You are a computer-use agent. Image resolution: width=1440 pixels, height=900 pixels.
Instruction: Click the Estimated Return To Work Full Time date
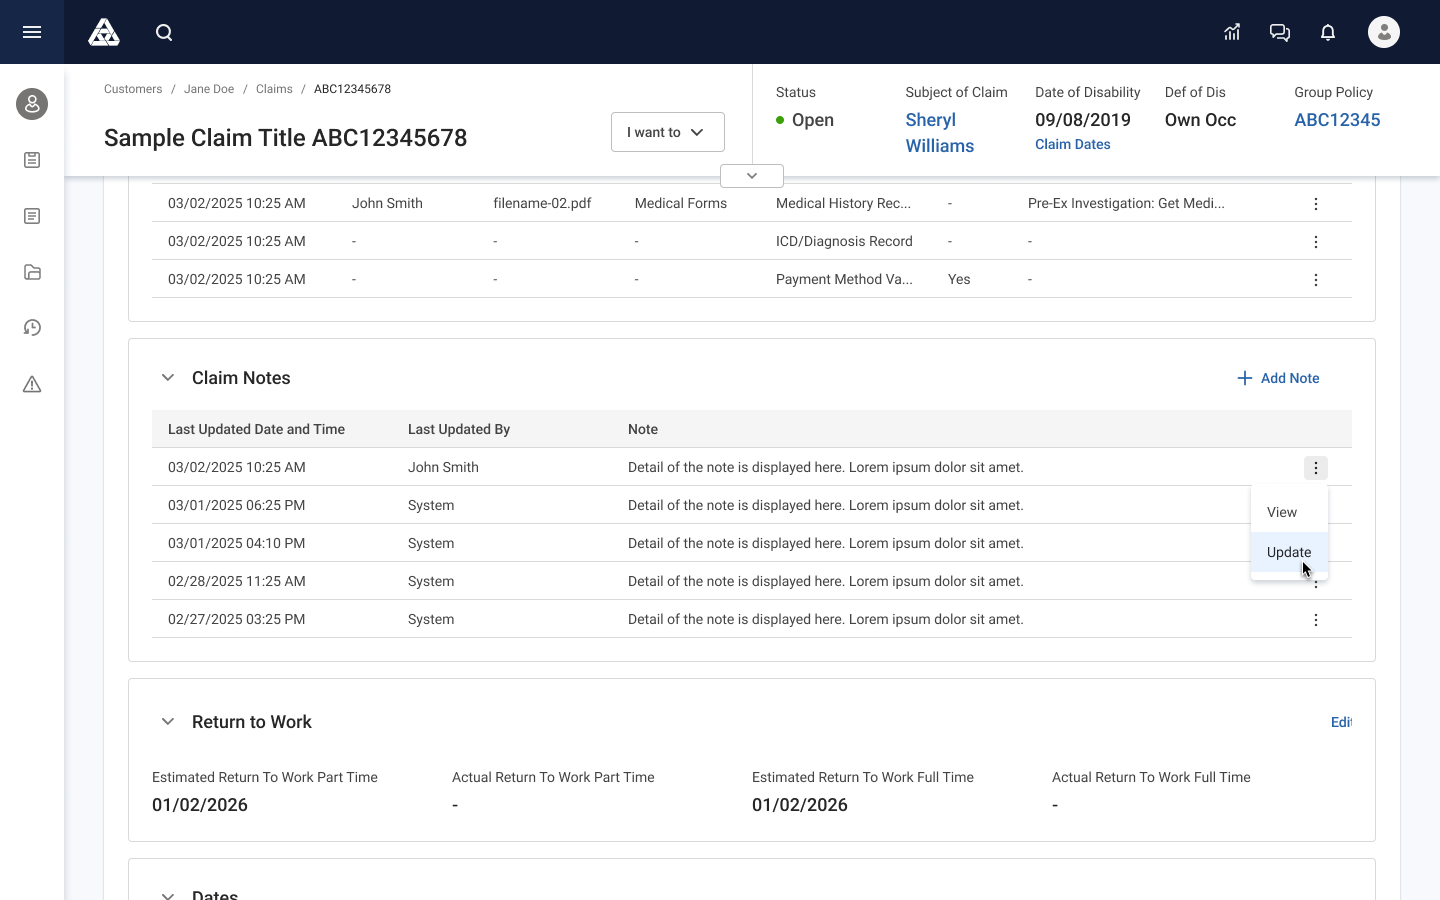[x=800, y=805]
